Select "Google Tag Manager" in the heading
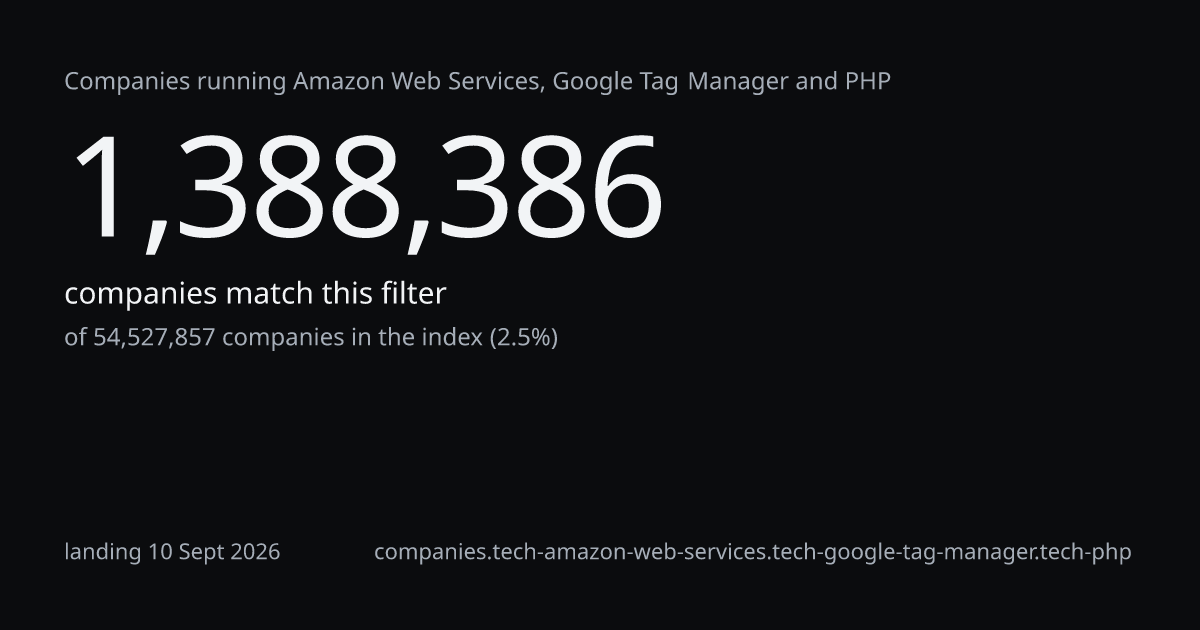The height and width of the screenshot is (630, 1200). [x=671, y=82]
